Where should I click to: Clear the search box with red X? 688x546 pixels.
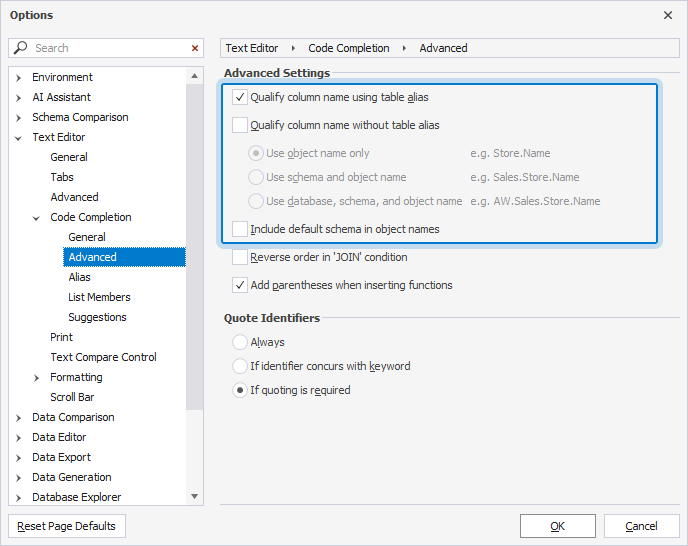(195, 48)
